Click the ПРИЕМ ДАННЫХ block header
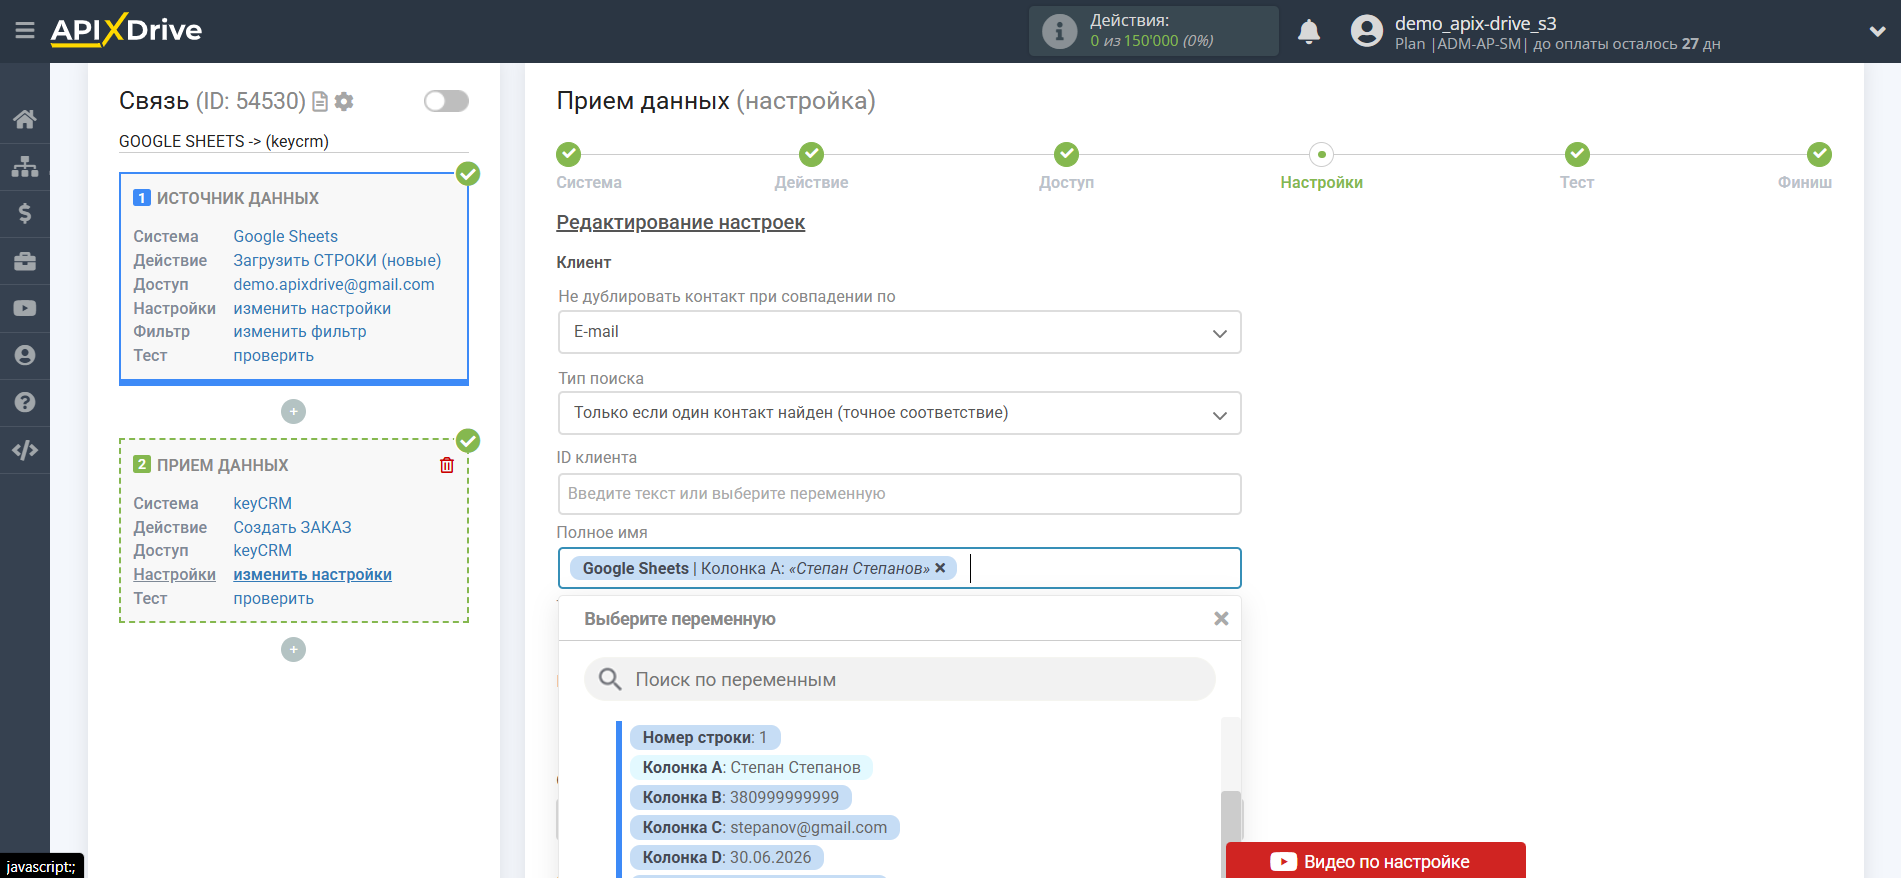The image size is (1901, 878). point(222,465)
